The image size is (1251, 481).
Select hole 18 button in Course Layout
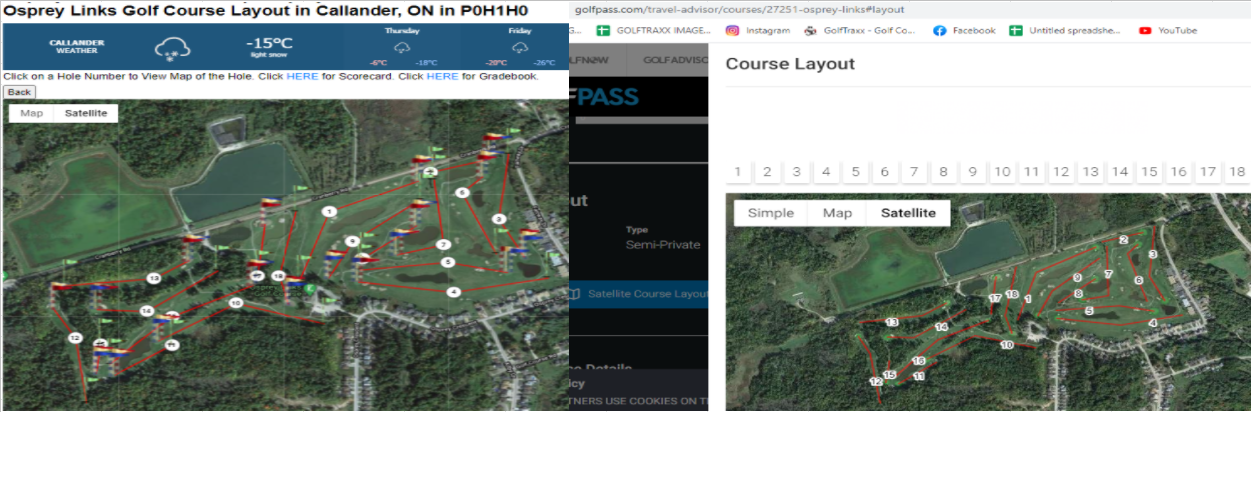[1237, 172]
